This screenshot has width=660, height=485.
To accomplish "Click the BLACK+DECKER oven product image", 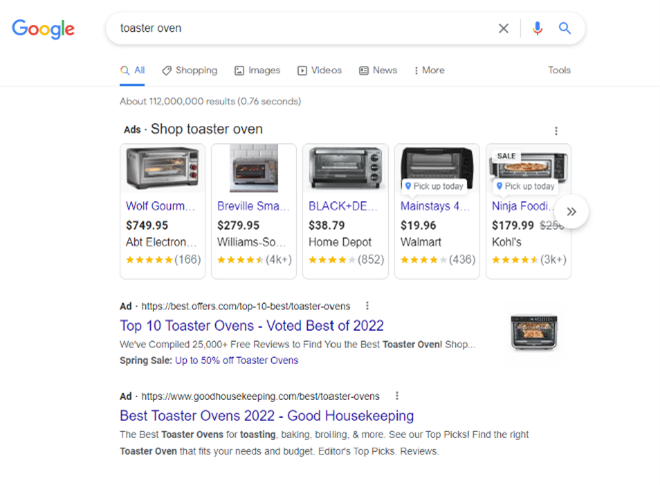I will [x=346, y=168].
